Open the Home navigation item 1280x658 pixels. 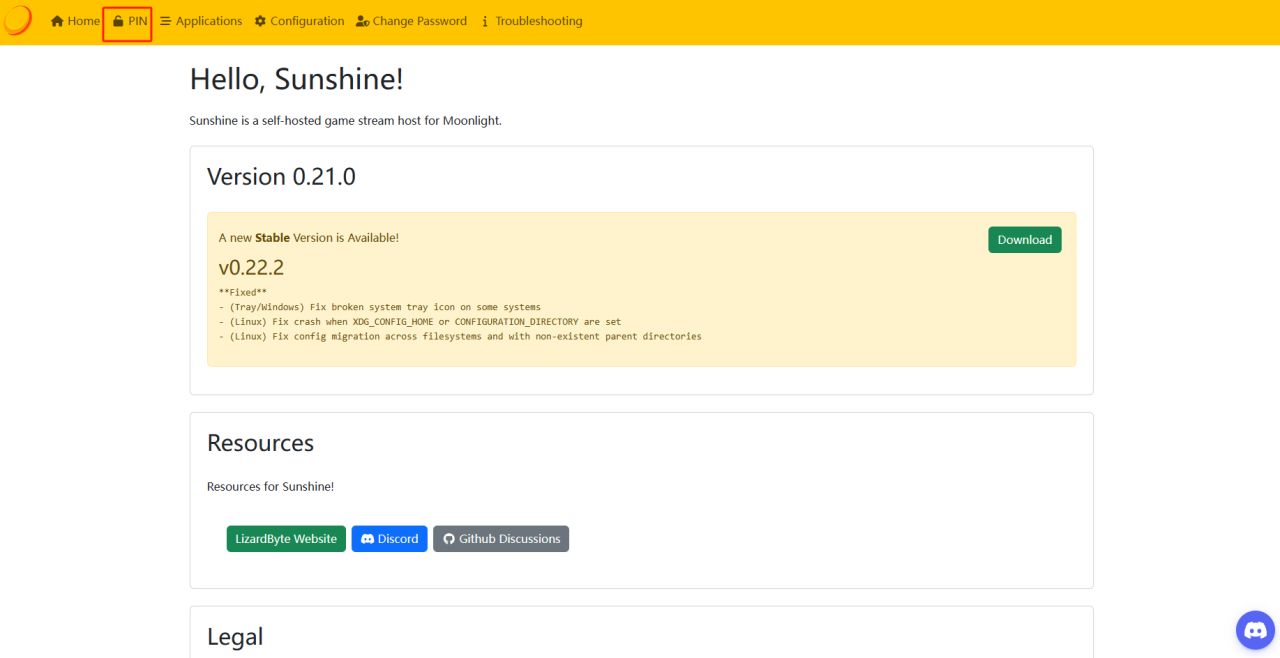point(75,21)
